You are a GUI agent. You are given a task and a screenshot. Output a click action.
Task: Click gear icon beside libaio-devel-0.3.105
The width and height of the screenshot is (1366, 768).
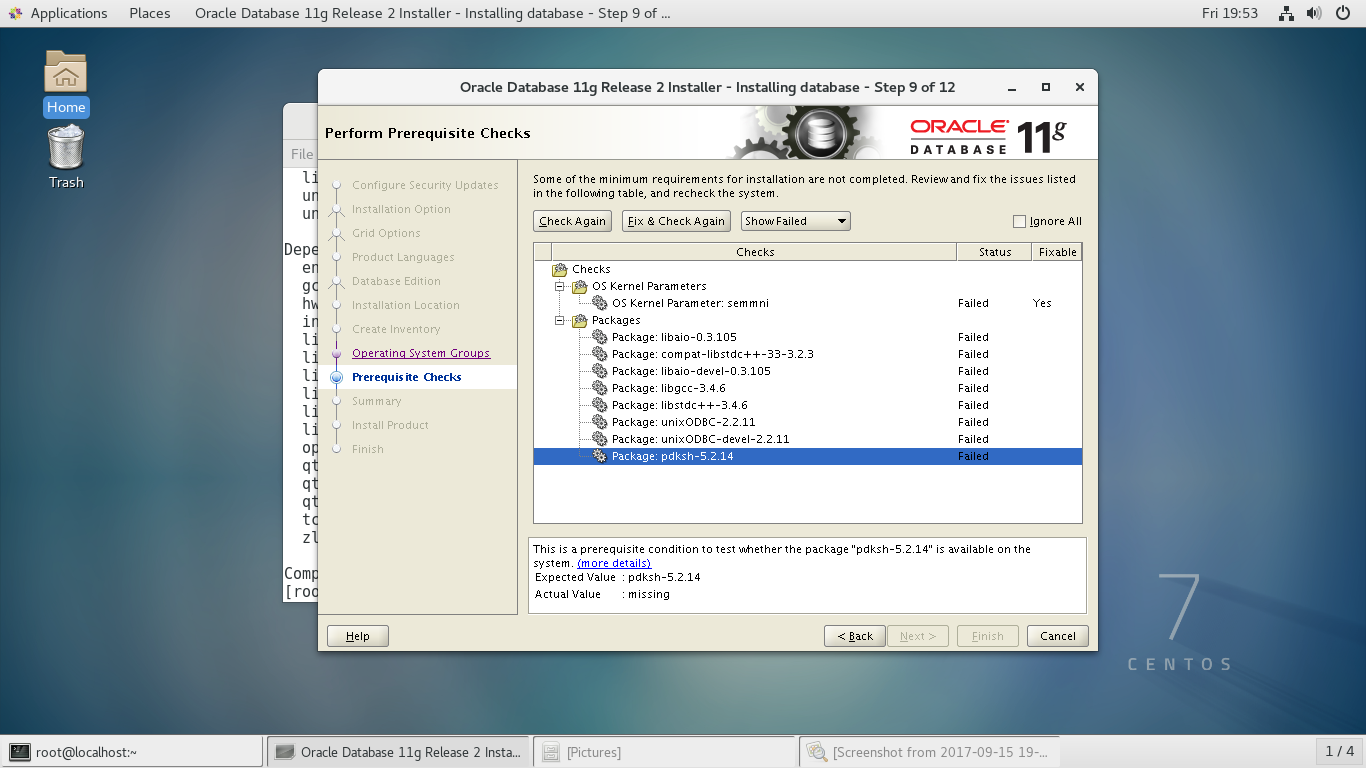[600, 371]
